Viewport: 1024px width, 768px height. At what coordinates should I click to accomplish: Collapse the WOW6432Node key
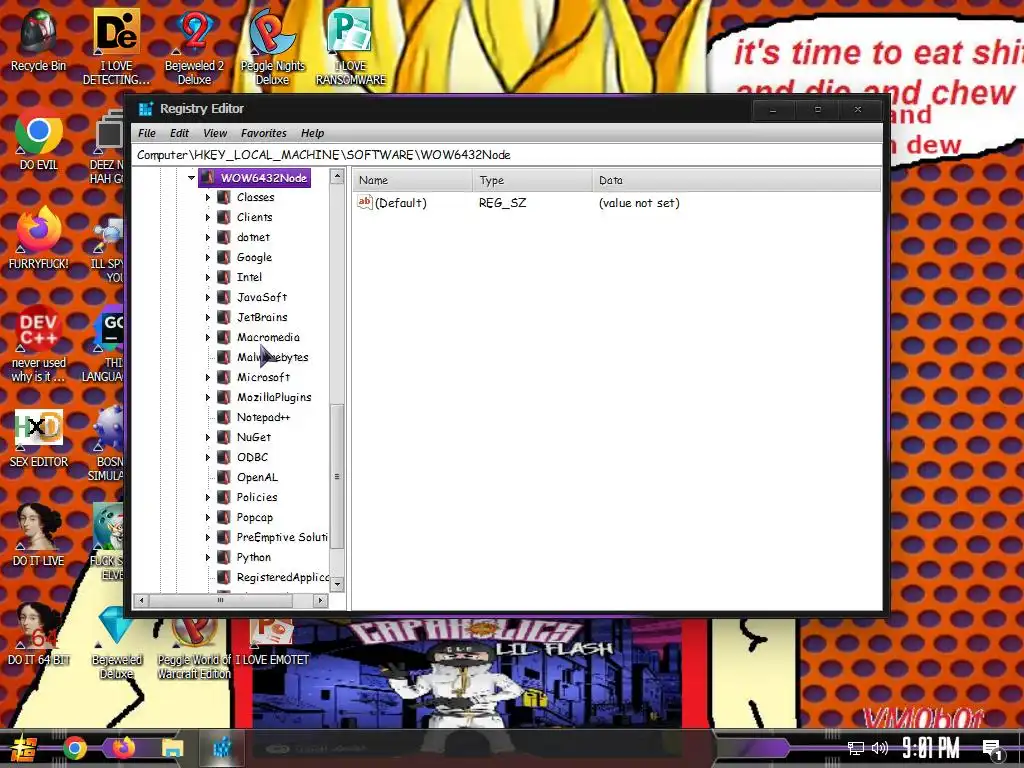point(191,178)
